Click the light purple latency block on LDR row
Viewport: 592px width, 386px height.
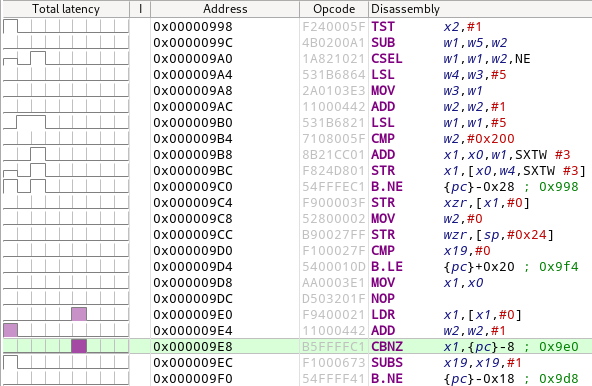pos(79,314)
